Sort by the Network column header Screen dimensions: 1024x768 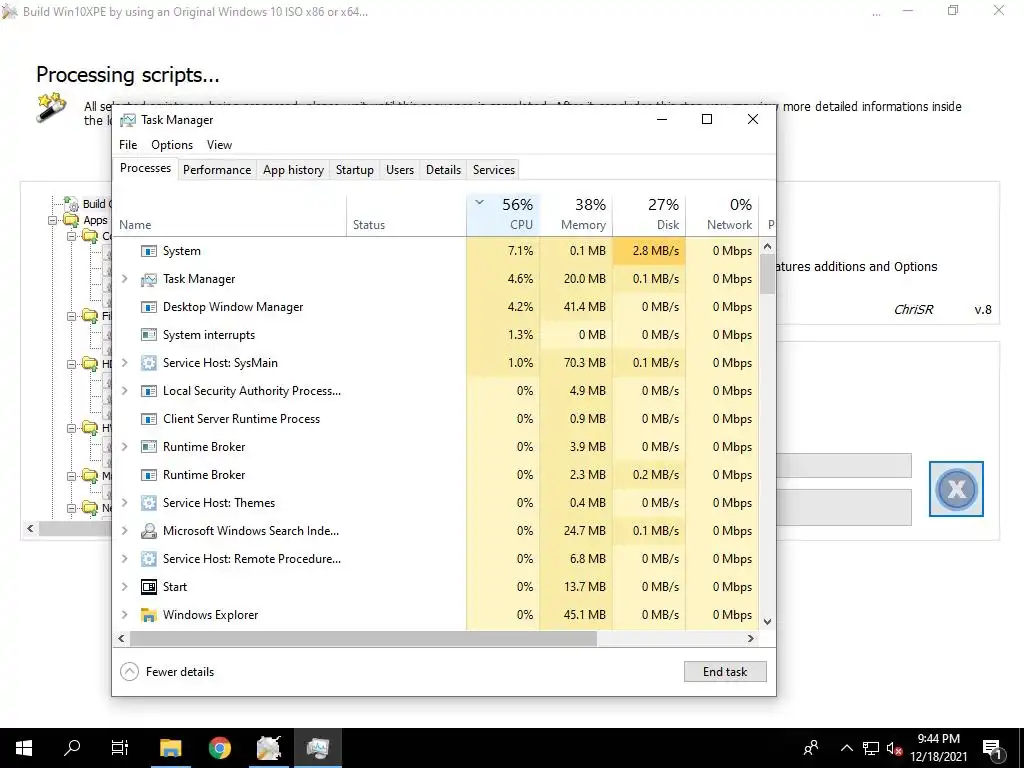(722, 214)
